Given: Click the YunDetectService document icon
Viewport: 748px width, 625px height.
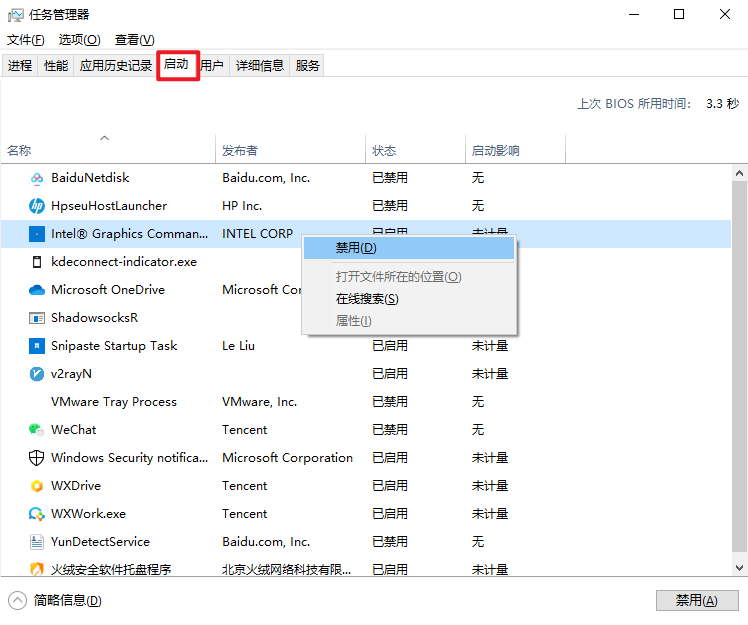Looking at the screenshot, I should point(37,542).
